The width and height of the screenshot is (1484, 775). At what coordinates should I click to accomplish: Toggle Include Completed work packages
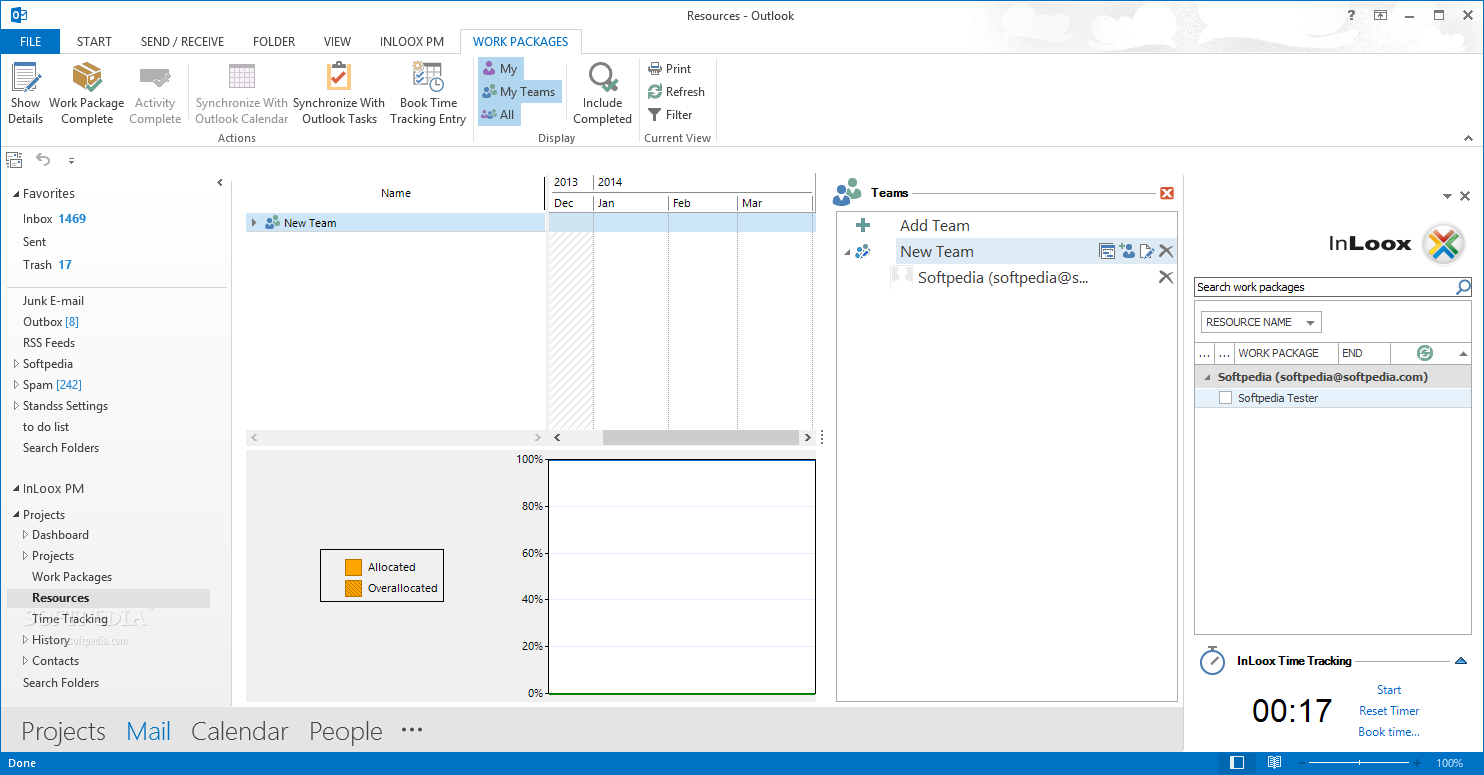pyautogui.click(x=602, y=93)
